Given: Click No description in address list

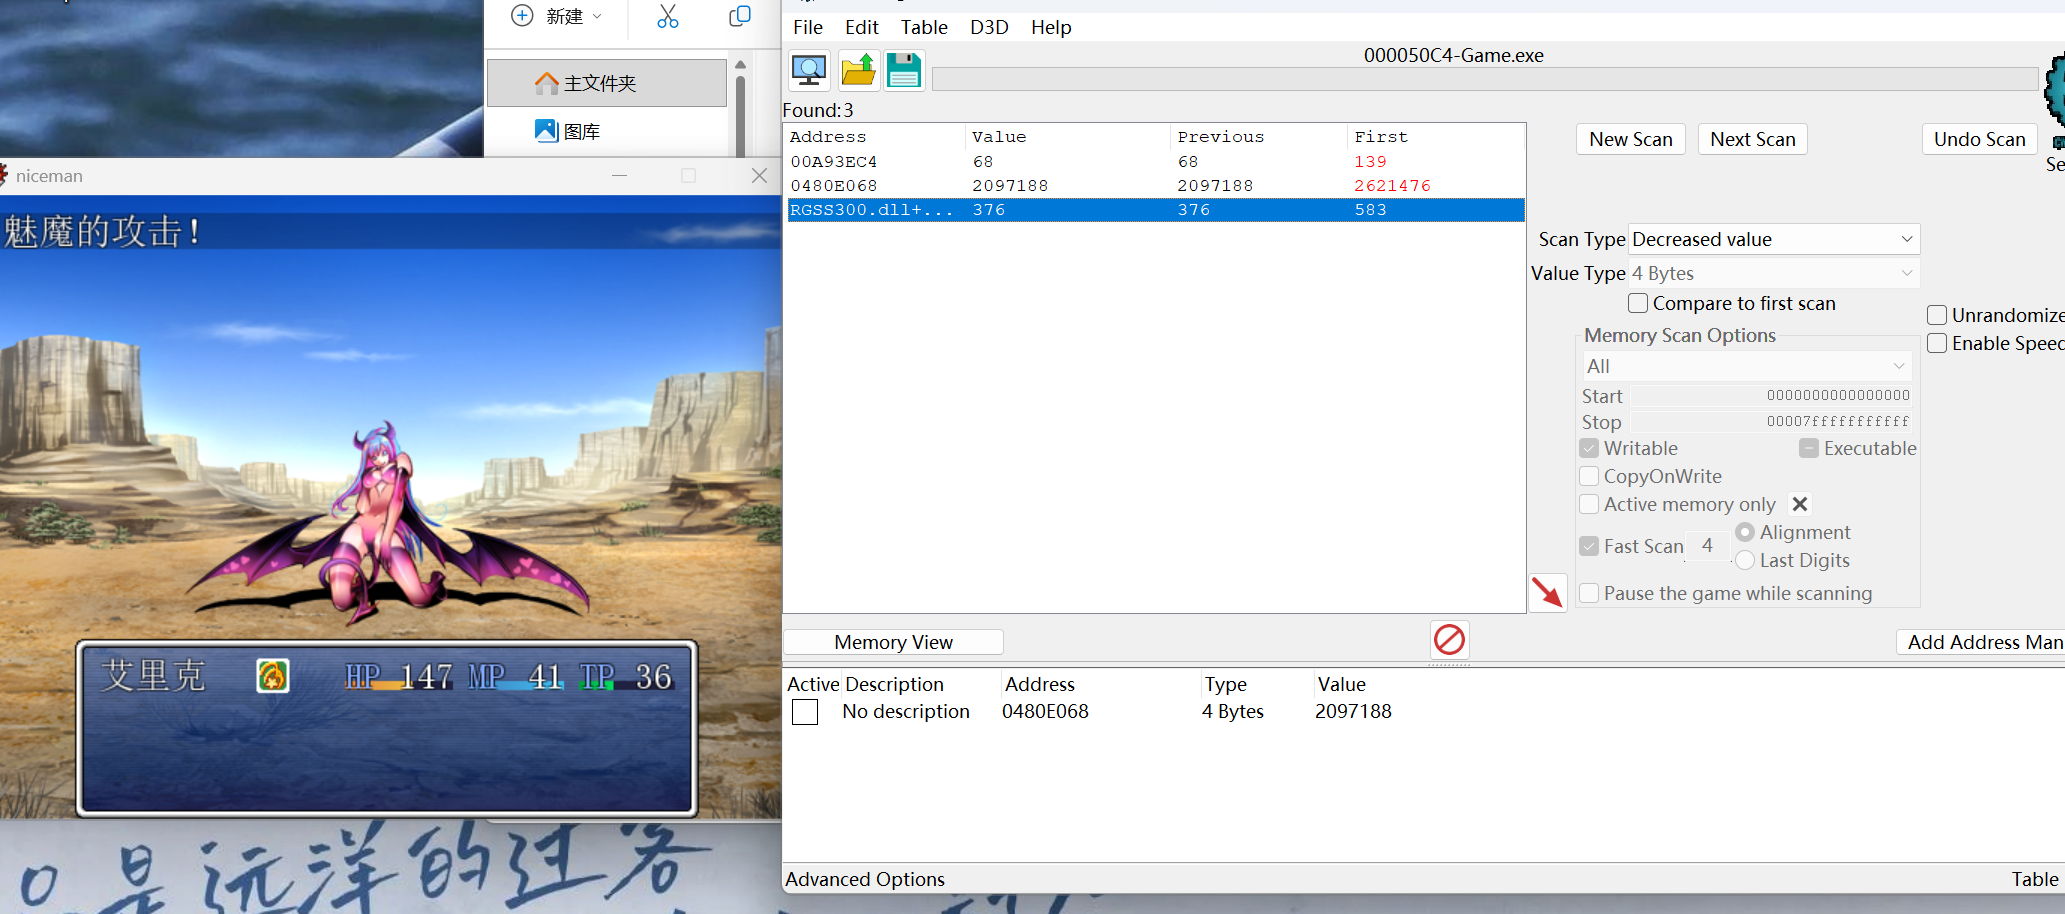Looking at the screenshot, I should coord(906,712).
